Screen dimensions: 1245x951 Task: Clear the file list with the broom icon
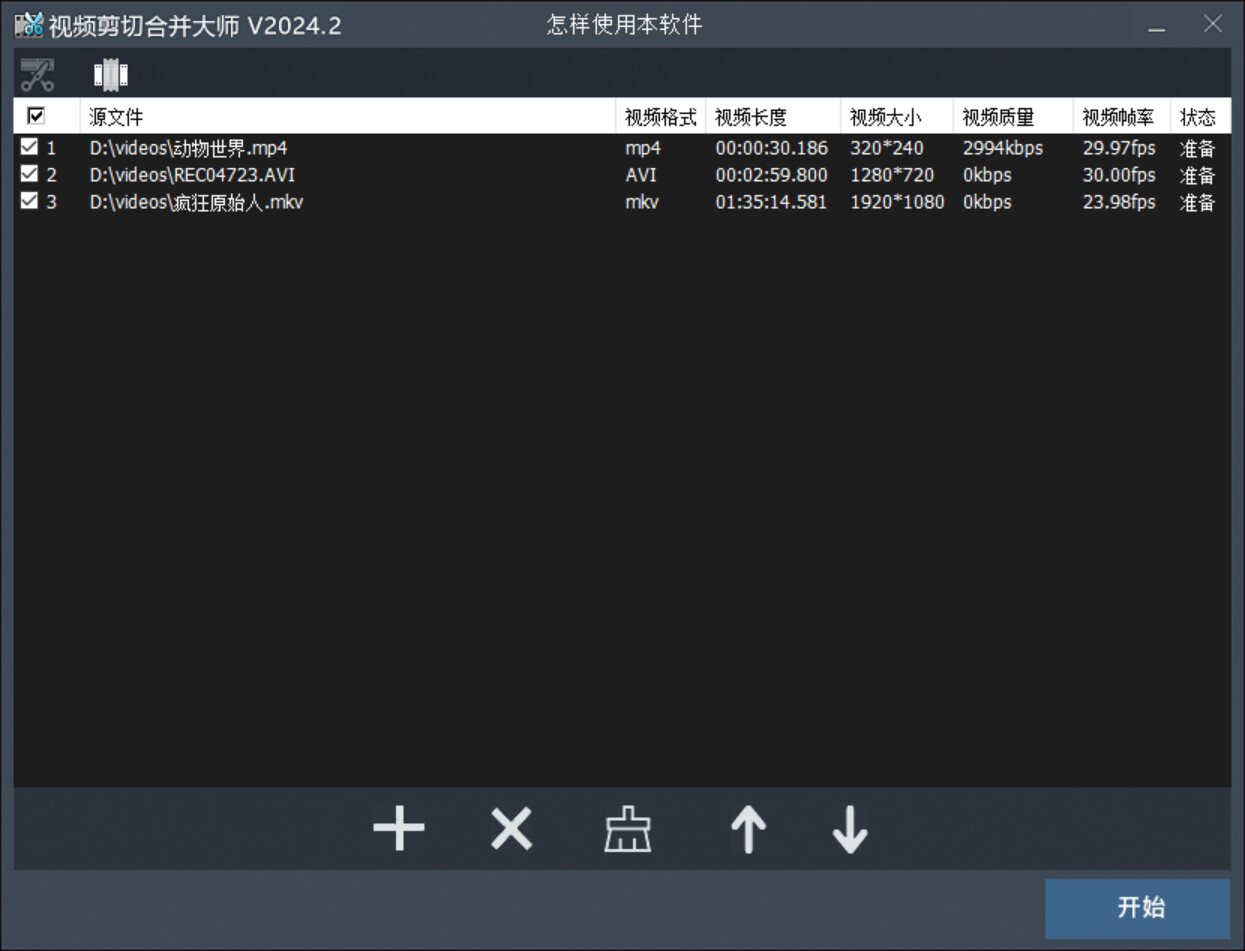(628, 829)
